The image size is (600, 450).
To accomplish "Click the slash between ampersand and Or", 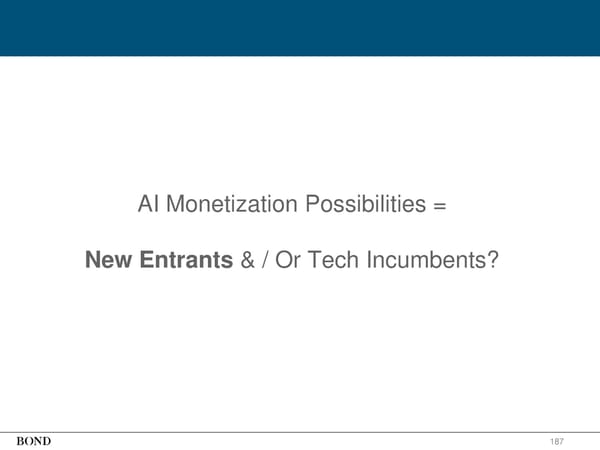I will click(269, 260).
